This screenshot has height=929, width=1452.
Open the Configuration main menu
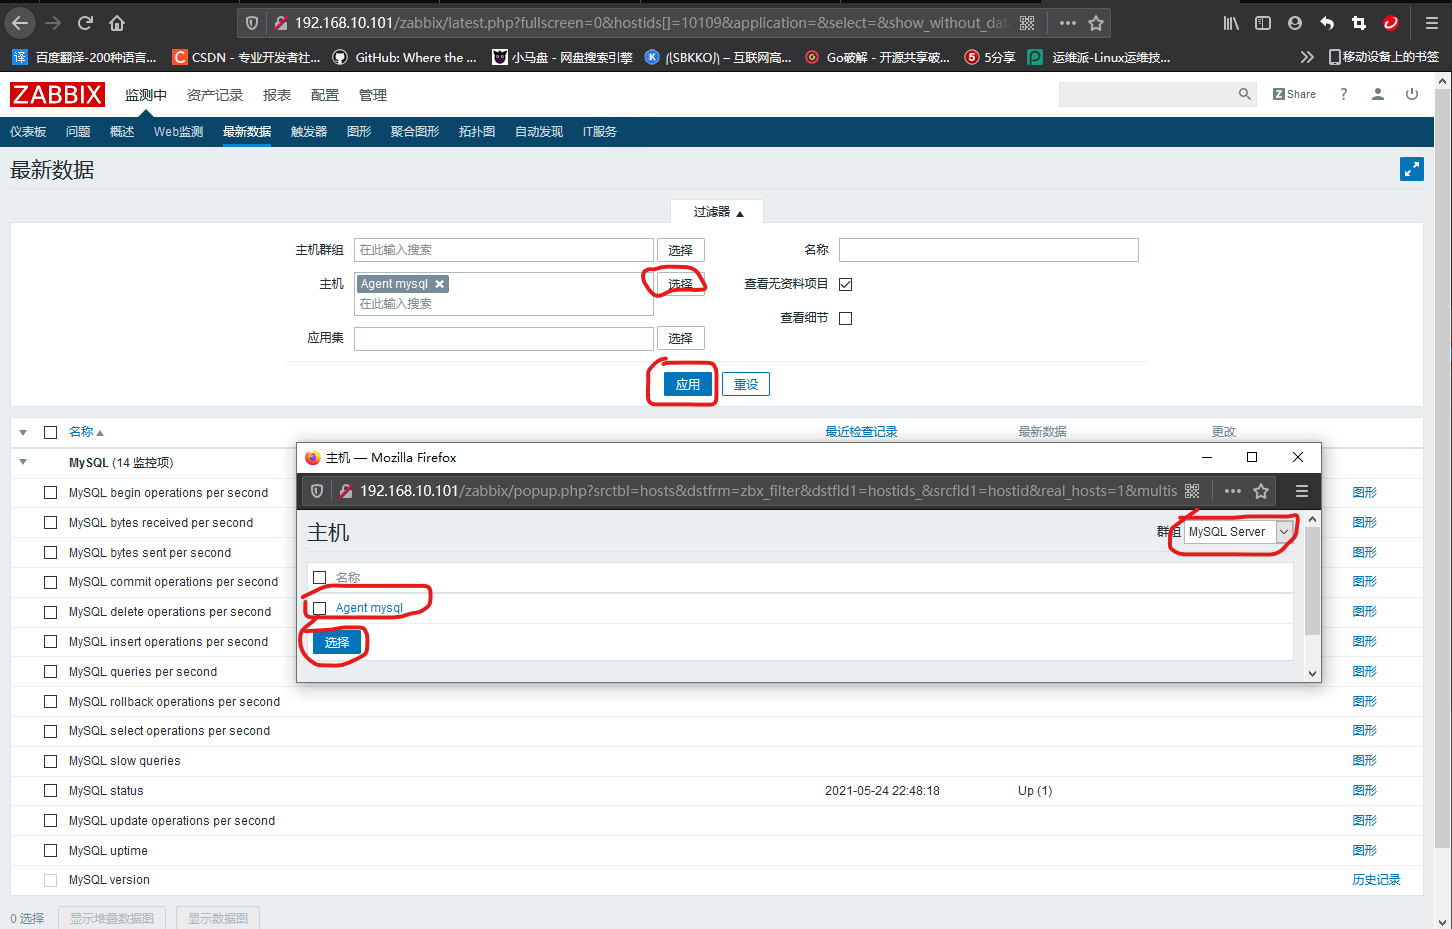coord(325,95)
